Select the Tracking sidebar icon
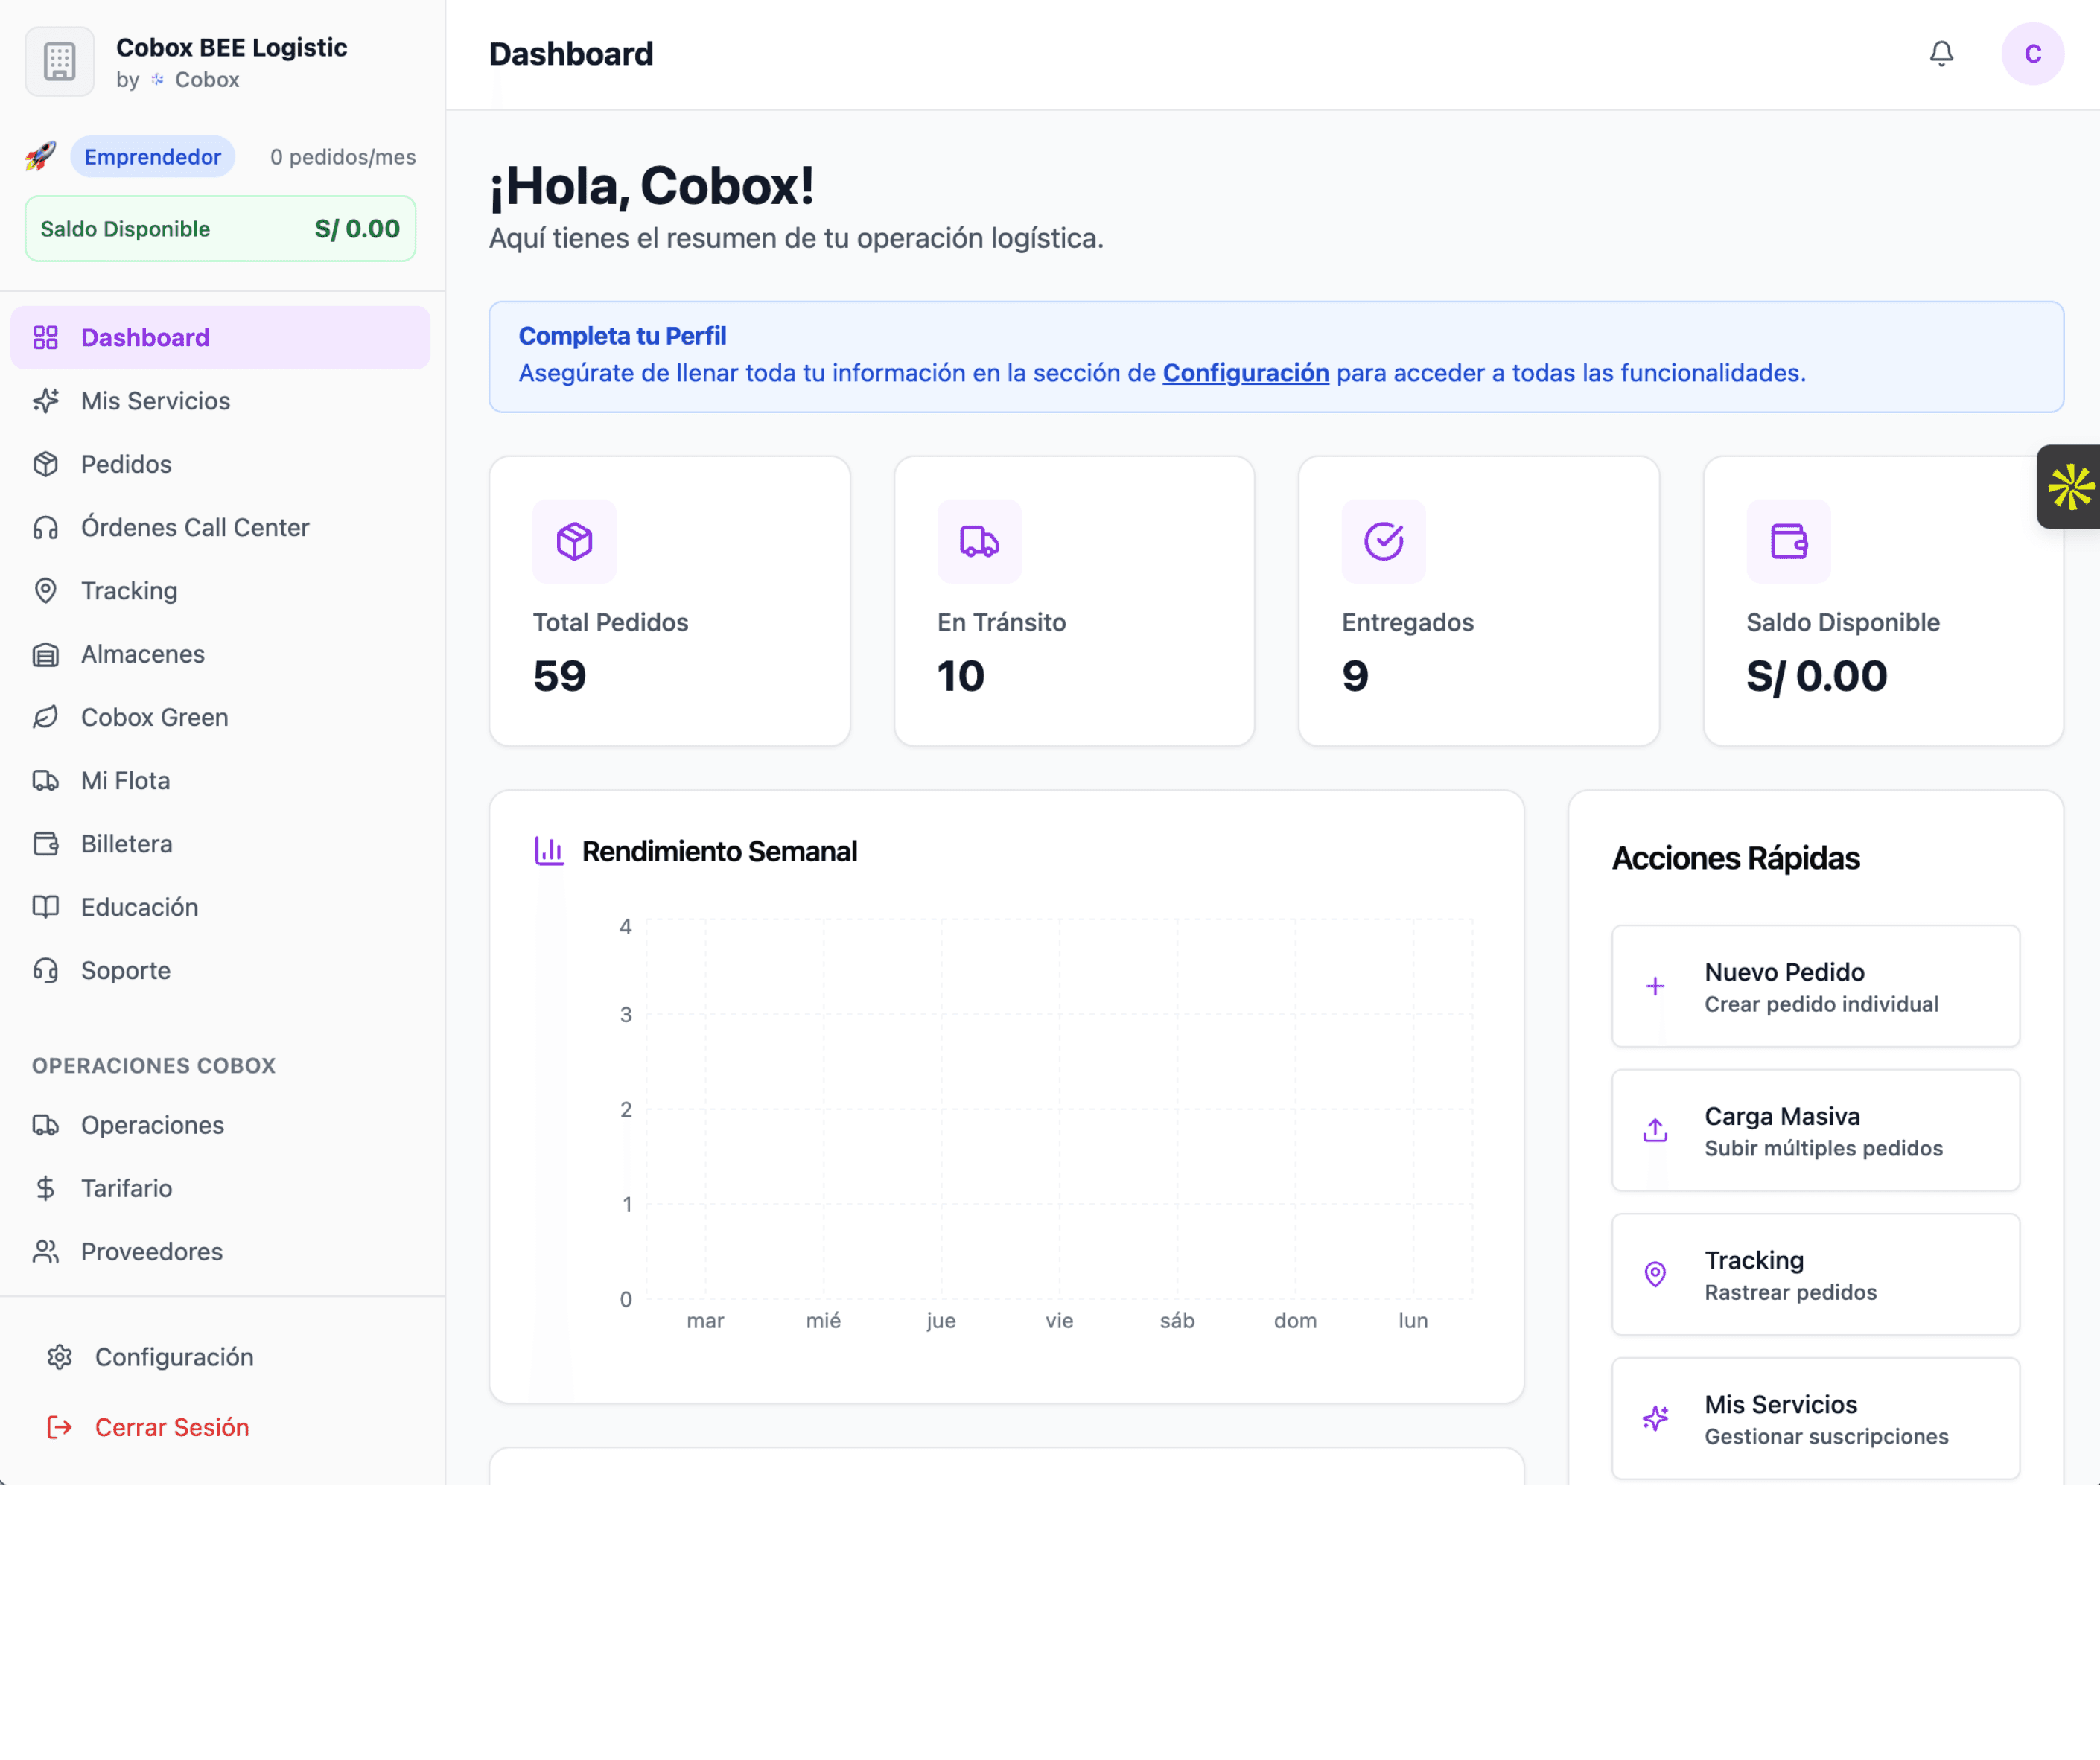The image size is (2100, 1760). point(46,590)
